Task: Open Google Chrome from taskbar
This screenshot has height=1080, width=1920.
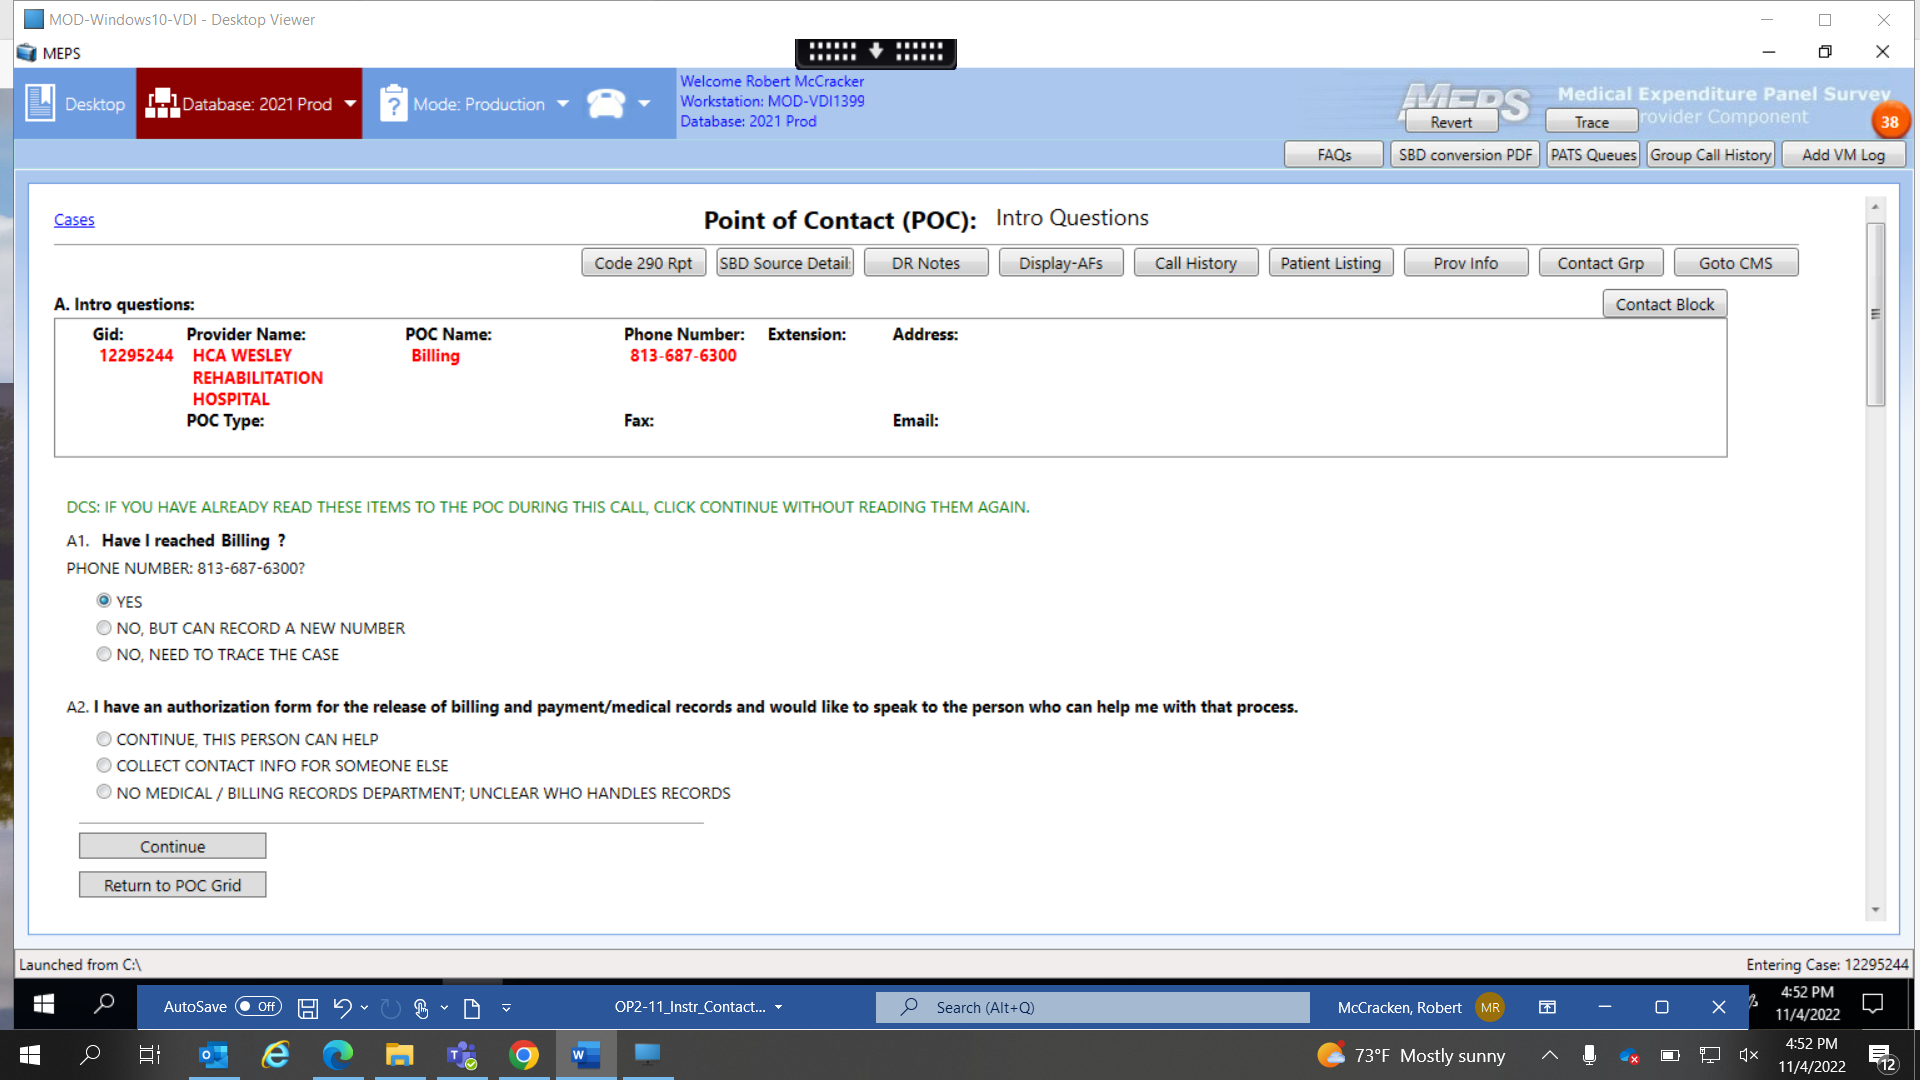Action: pos(523,1055)
